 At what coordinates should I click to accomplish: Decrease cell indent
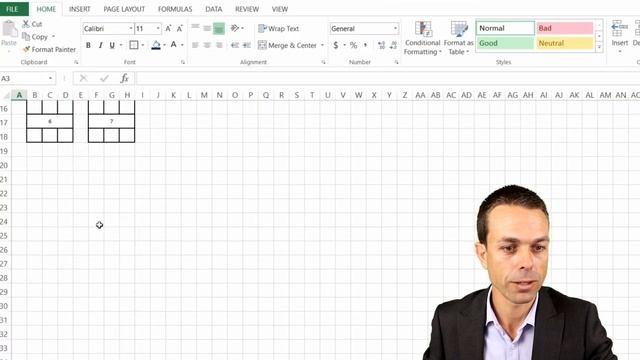[x=235, y=45]
